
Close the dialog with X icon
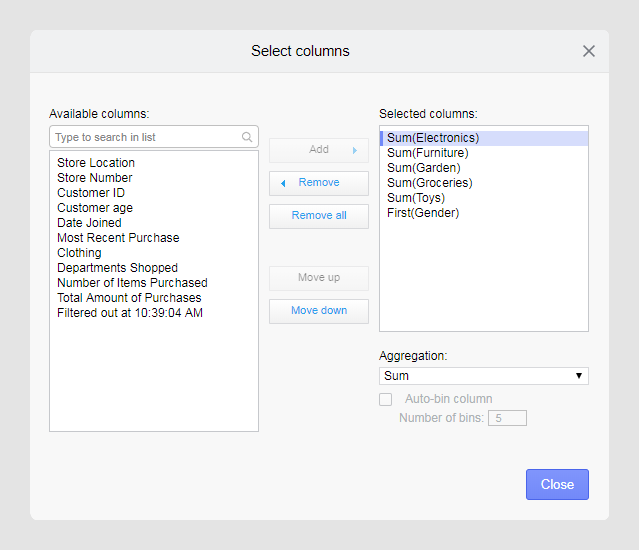(588, 51)
